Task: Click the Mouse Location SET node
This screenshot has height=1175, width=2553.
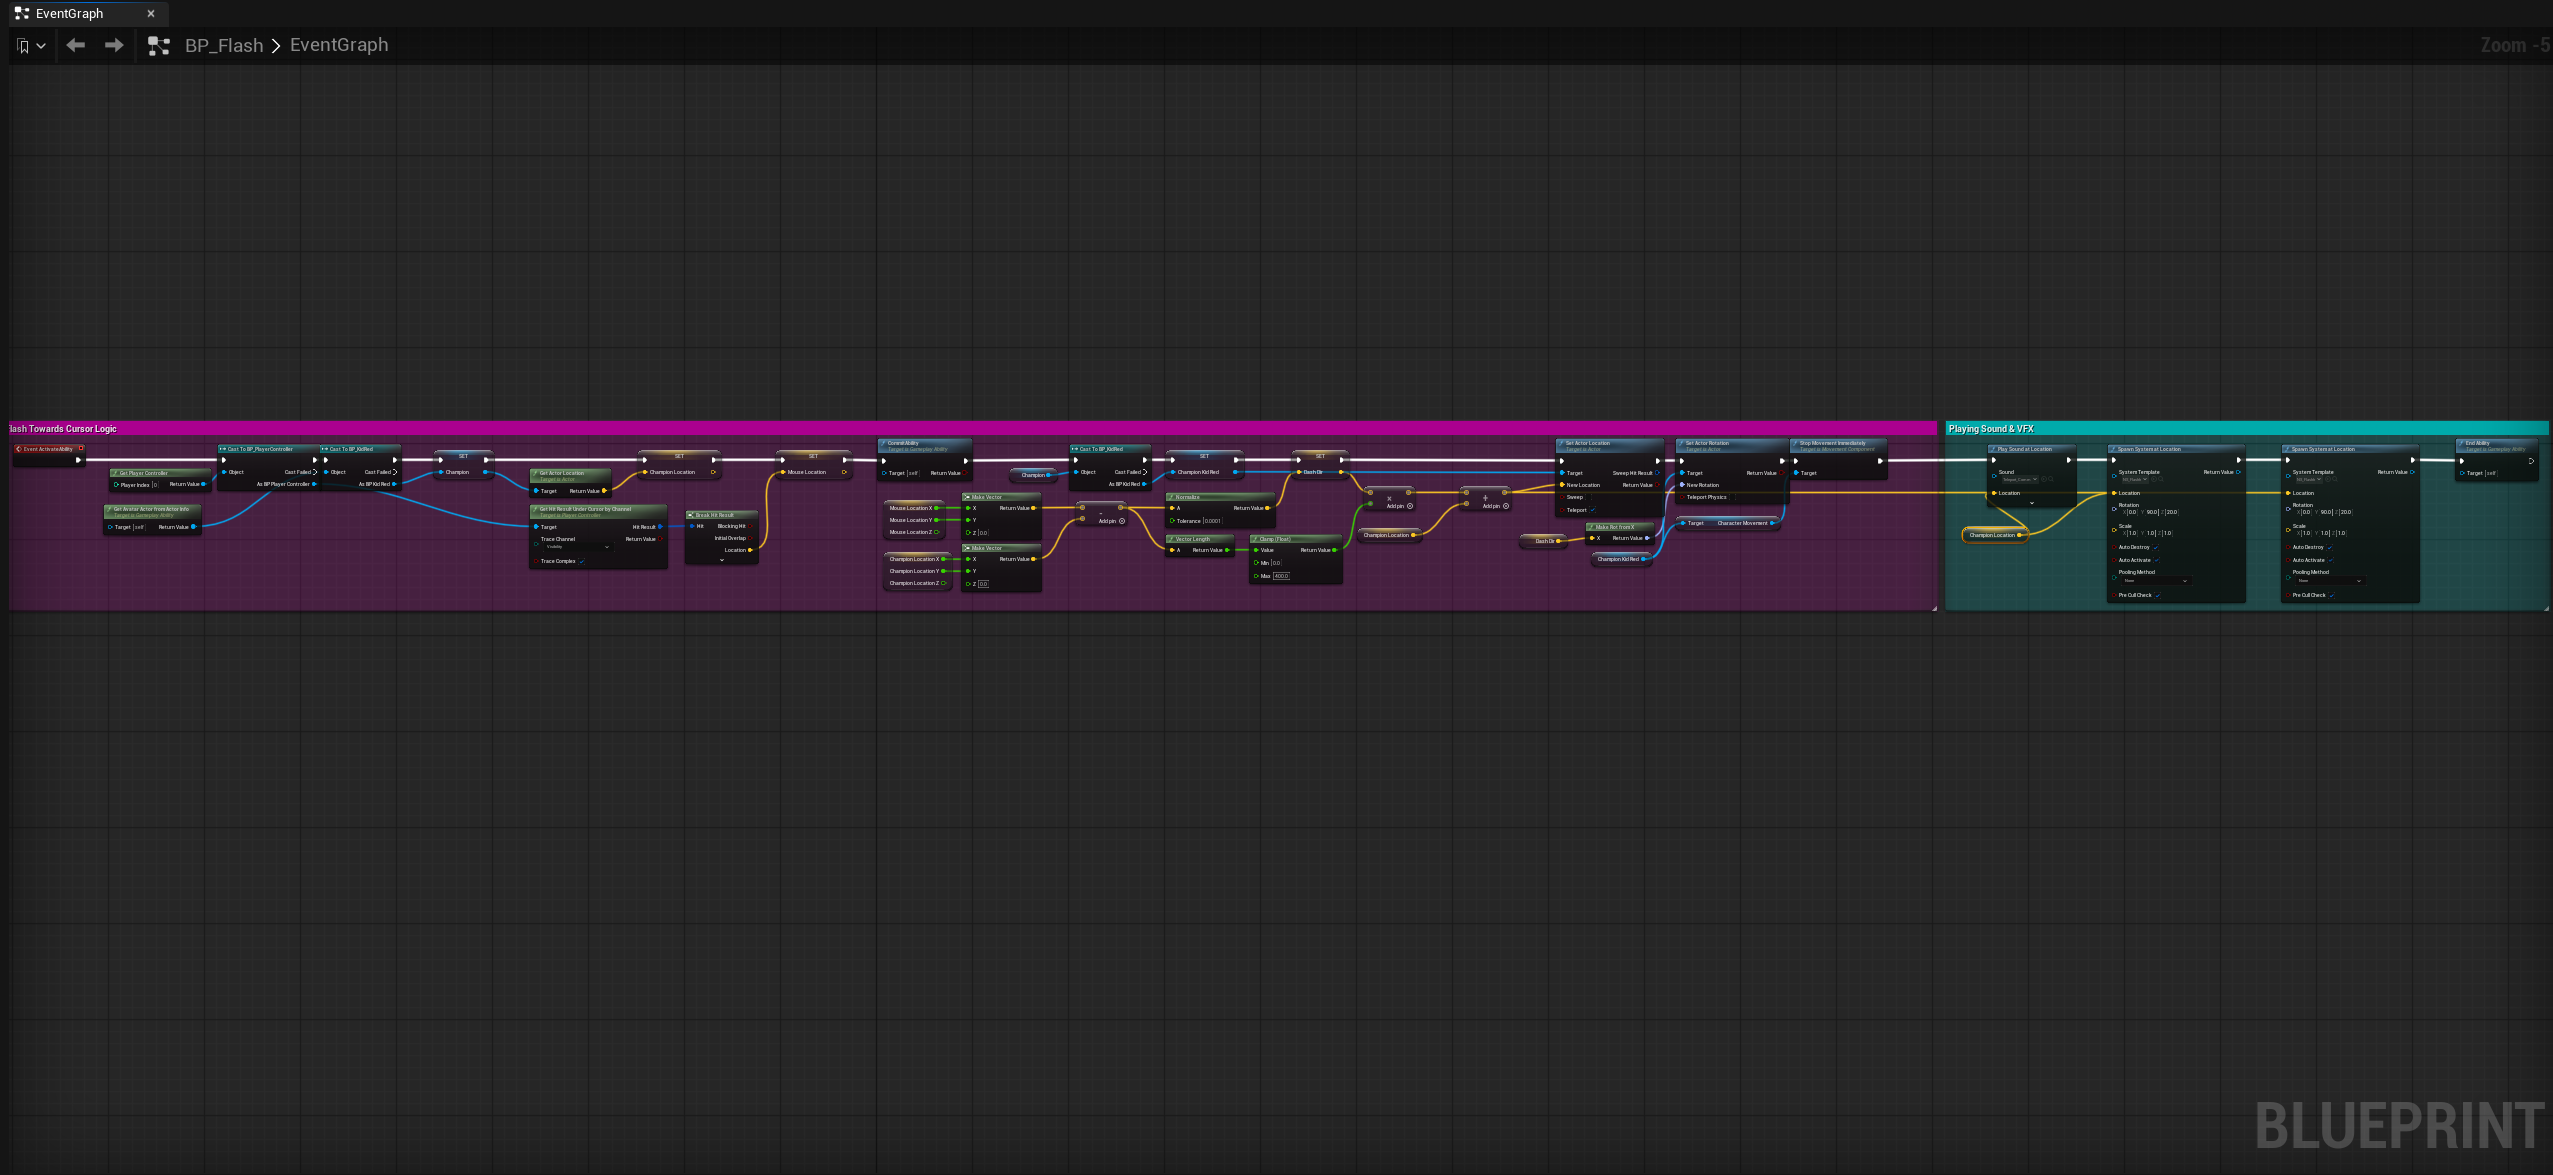Action: point(813,463)
